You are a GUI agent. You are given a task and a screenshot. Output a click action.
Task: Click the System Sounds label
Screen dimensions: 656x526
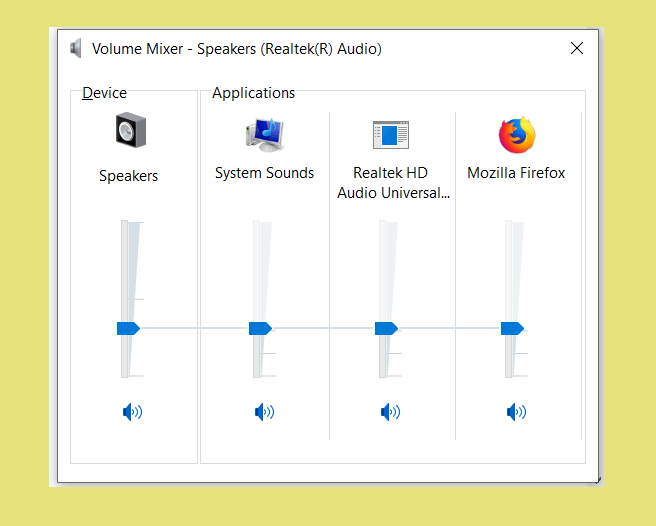(264, 173)
